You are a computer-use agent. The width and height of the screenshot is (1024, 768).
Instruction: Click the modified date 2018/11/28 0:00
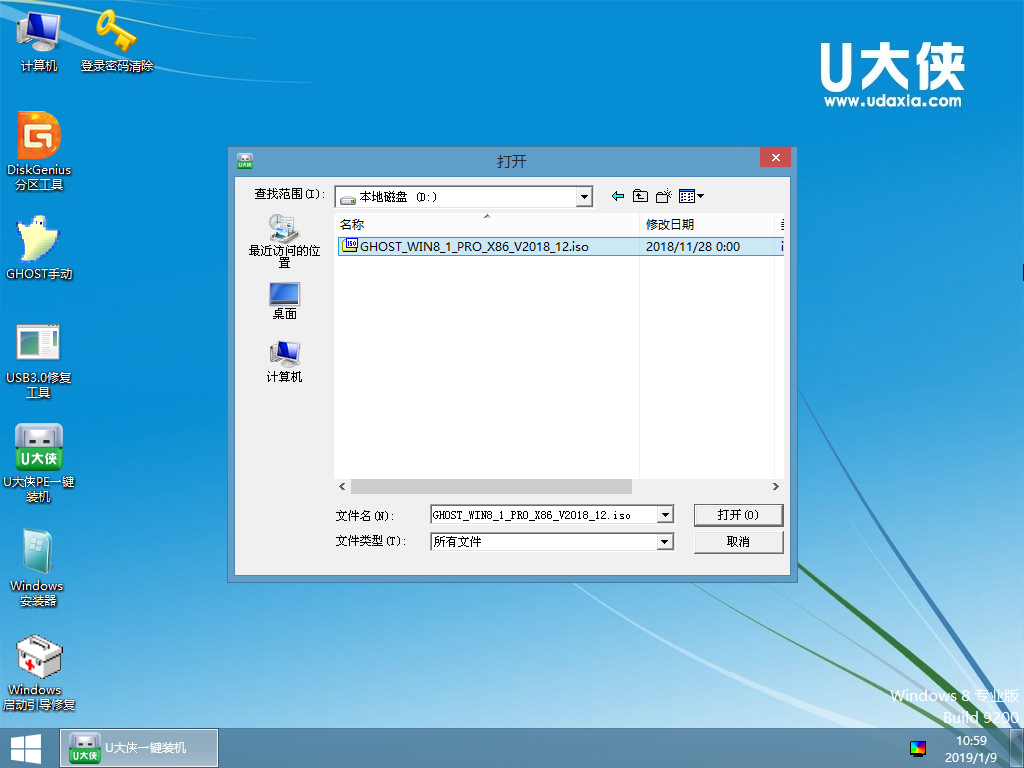[x=692, y=246]
